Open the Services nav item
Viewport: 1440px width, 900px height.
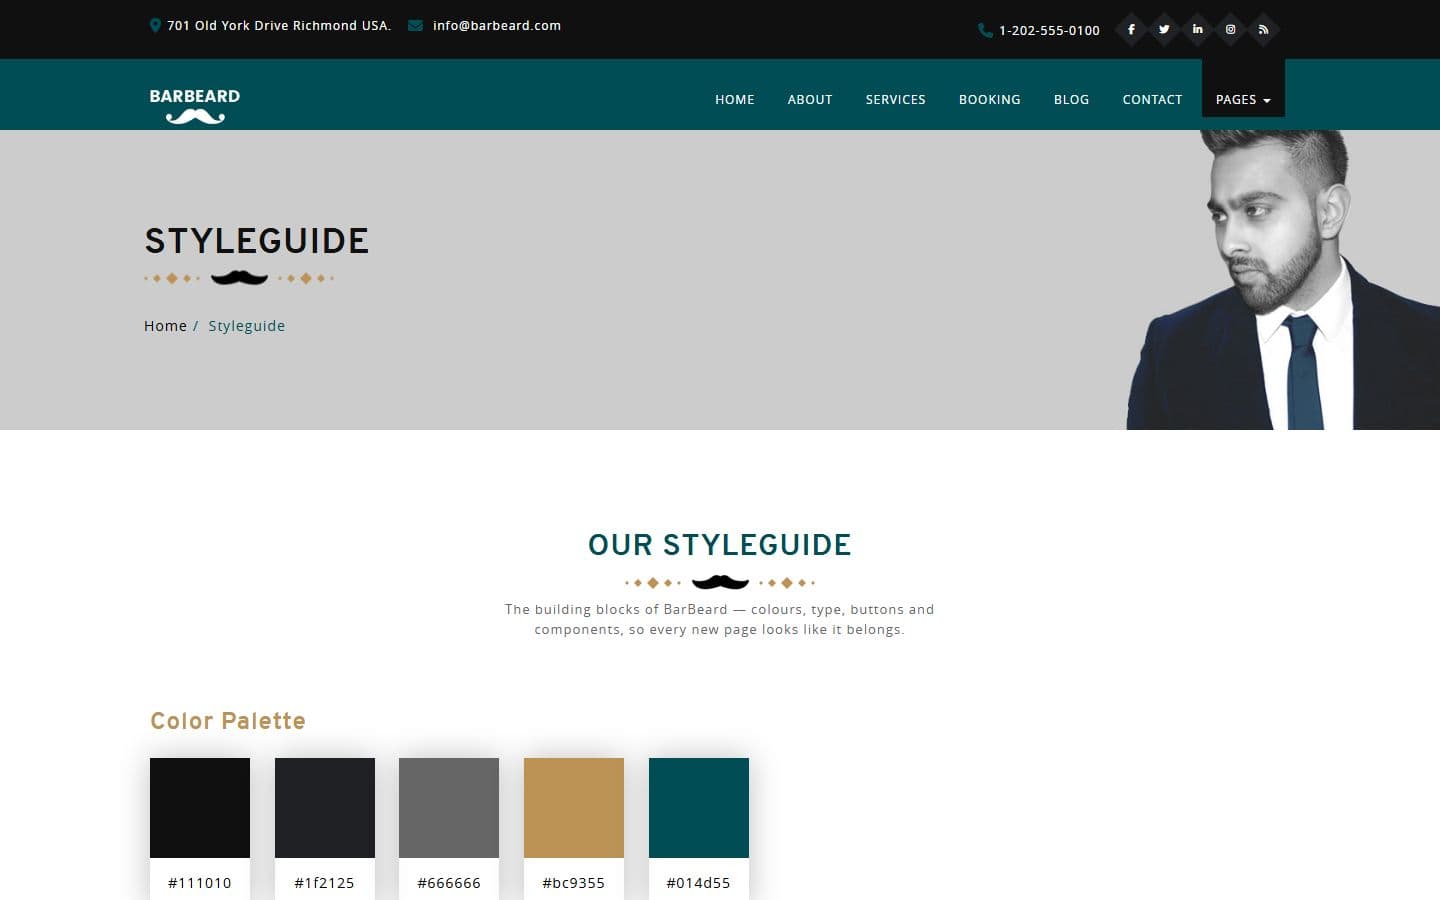[x=896, y=99]
